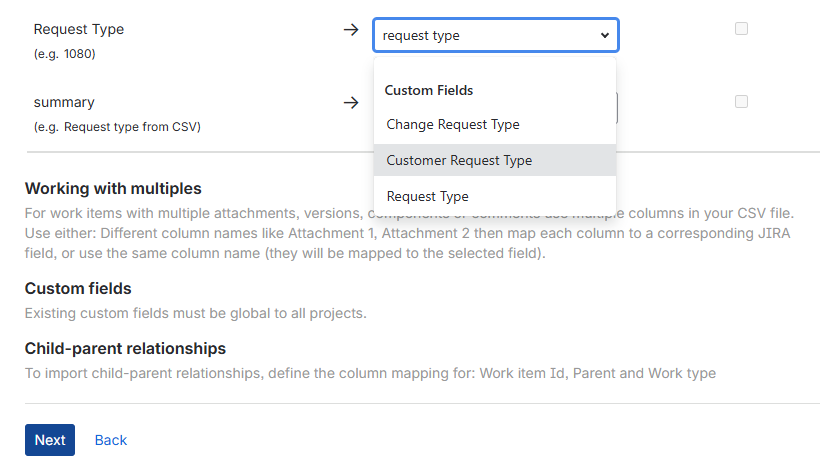This screenshot has width=820, height=475.
Task: Click the '(e.g. 1080)' sample value text
Action: [x=65, y=54]
